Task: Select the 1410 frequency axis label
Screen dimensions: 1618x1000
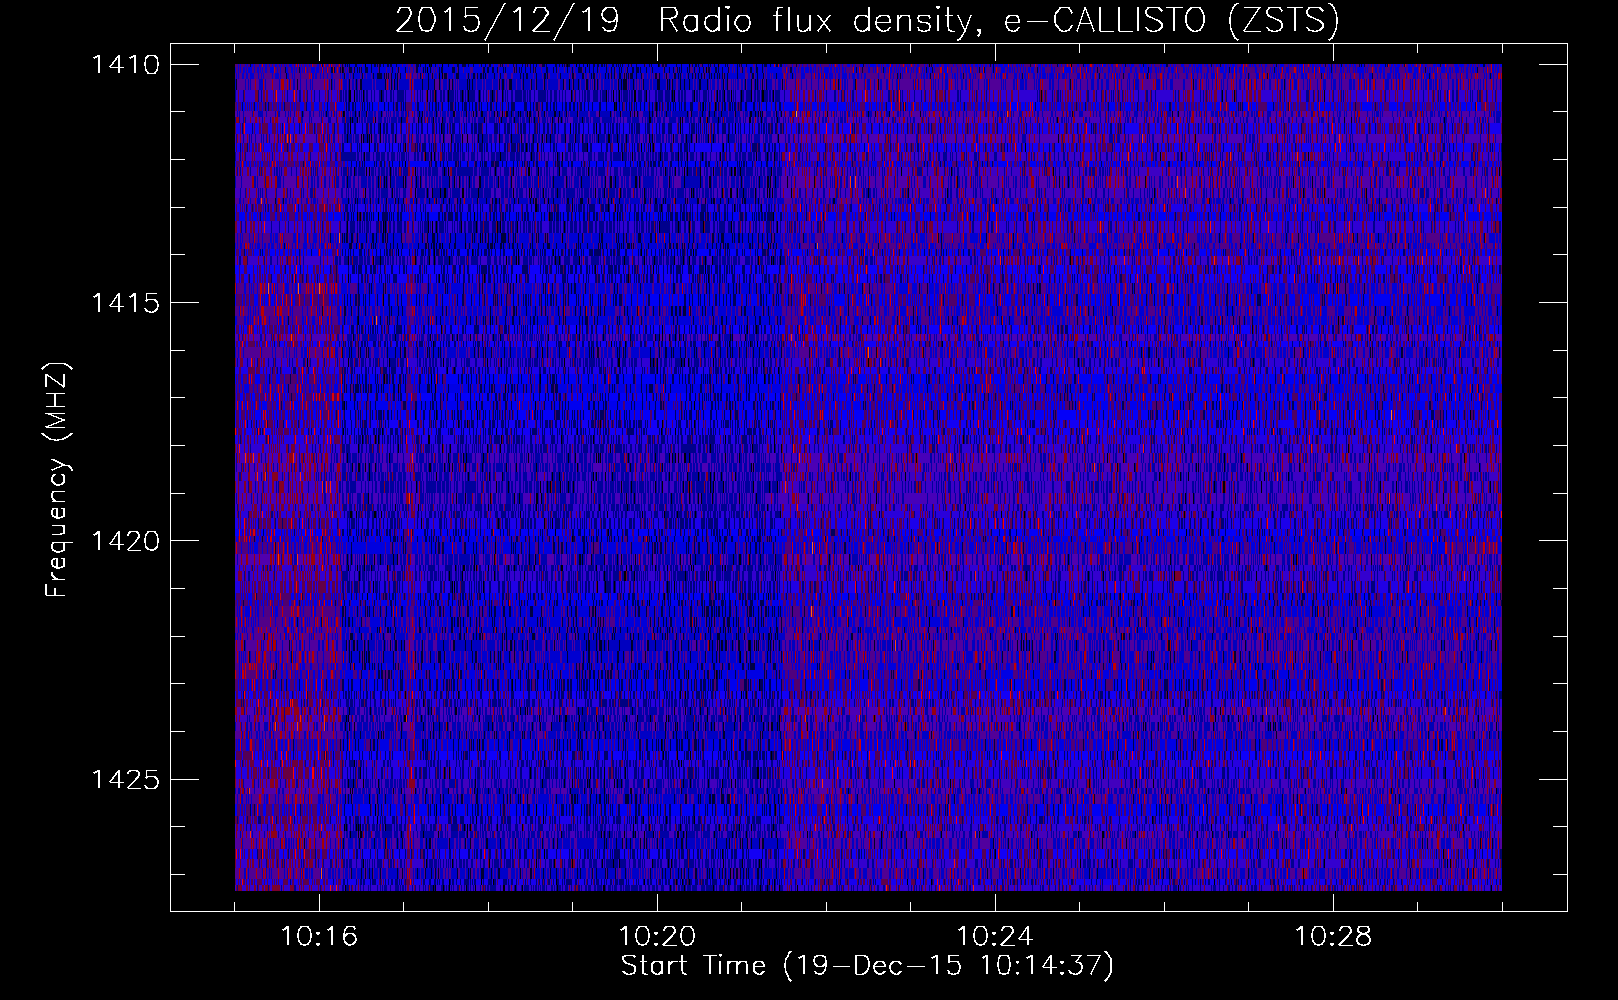Action: click(x=124, y=65)
